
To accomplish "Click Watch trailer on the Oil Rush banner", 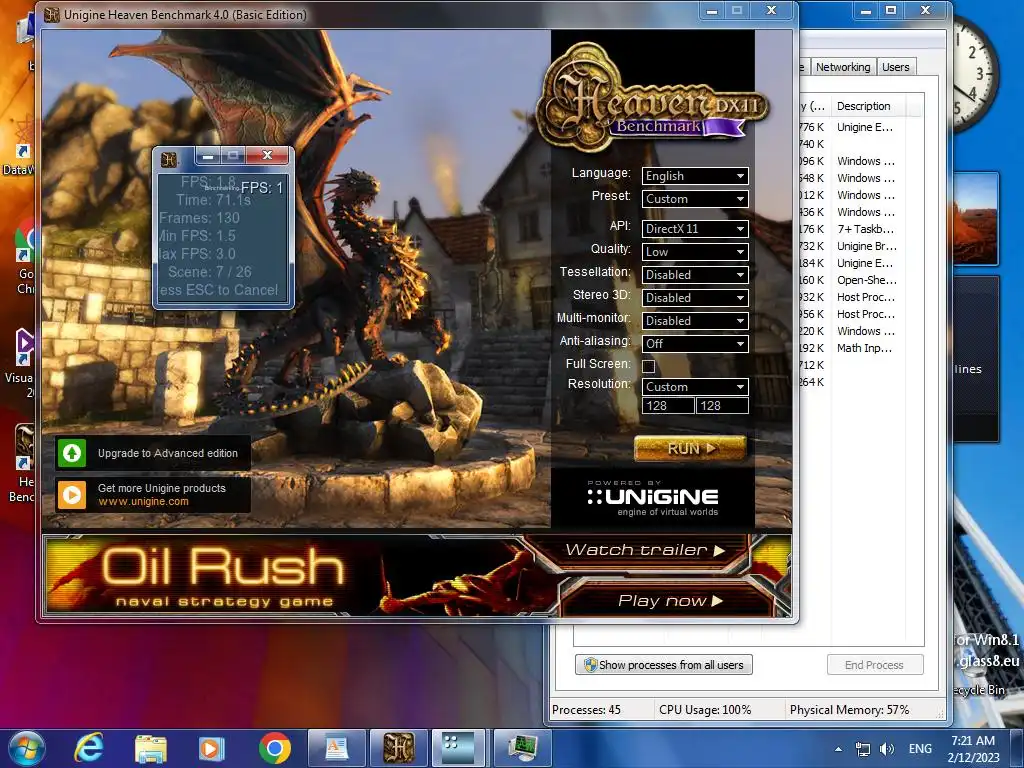I will (645, 550).
